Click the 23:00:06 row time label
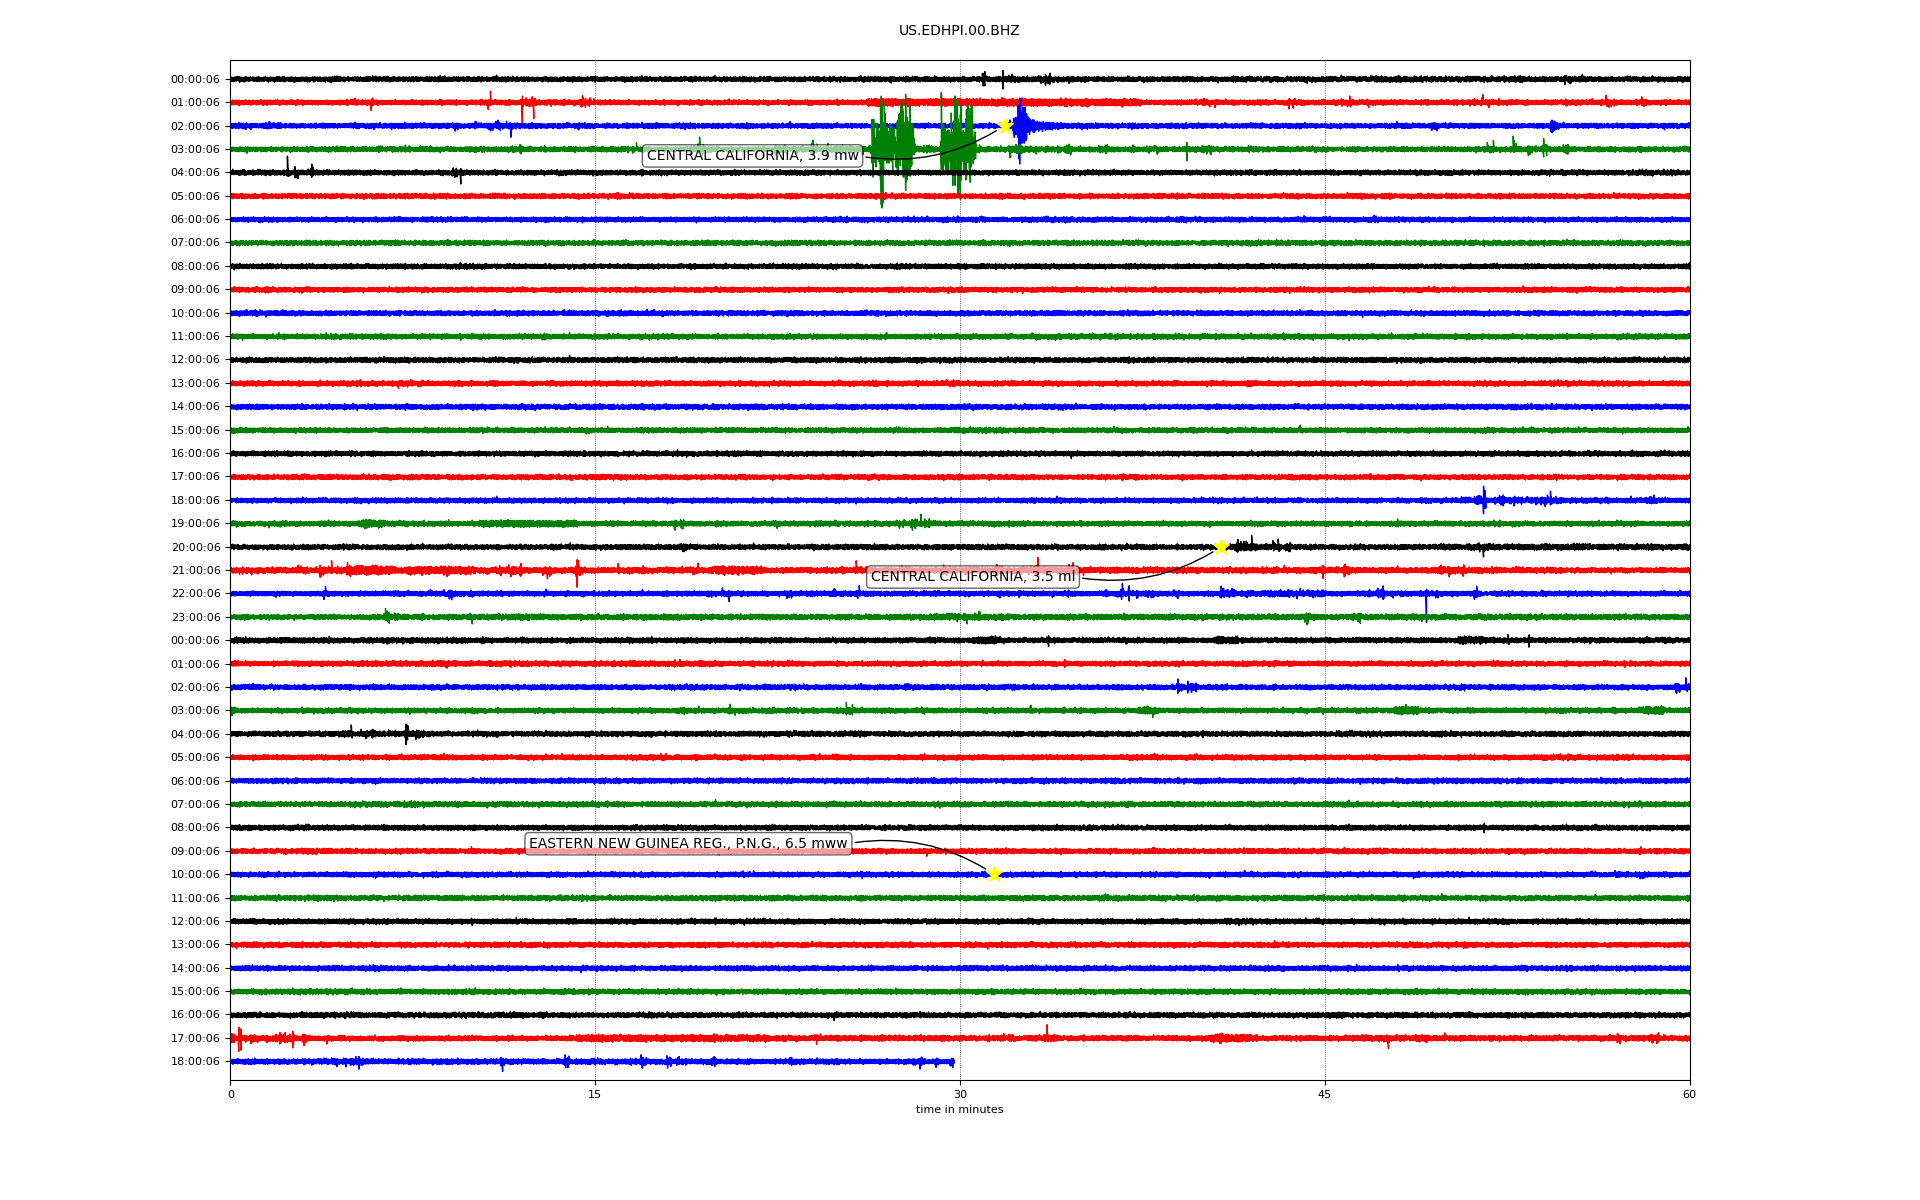 195,617
